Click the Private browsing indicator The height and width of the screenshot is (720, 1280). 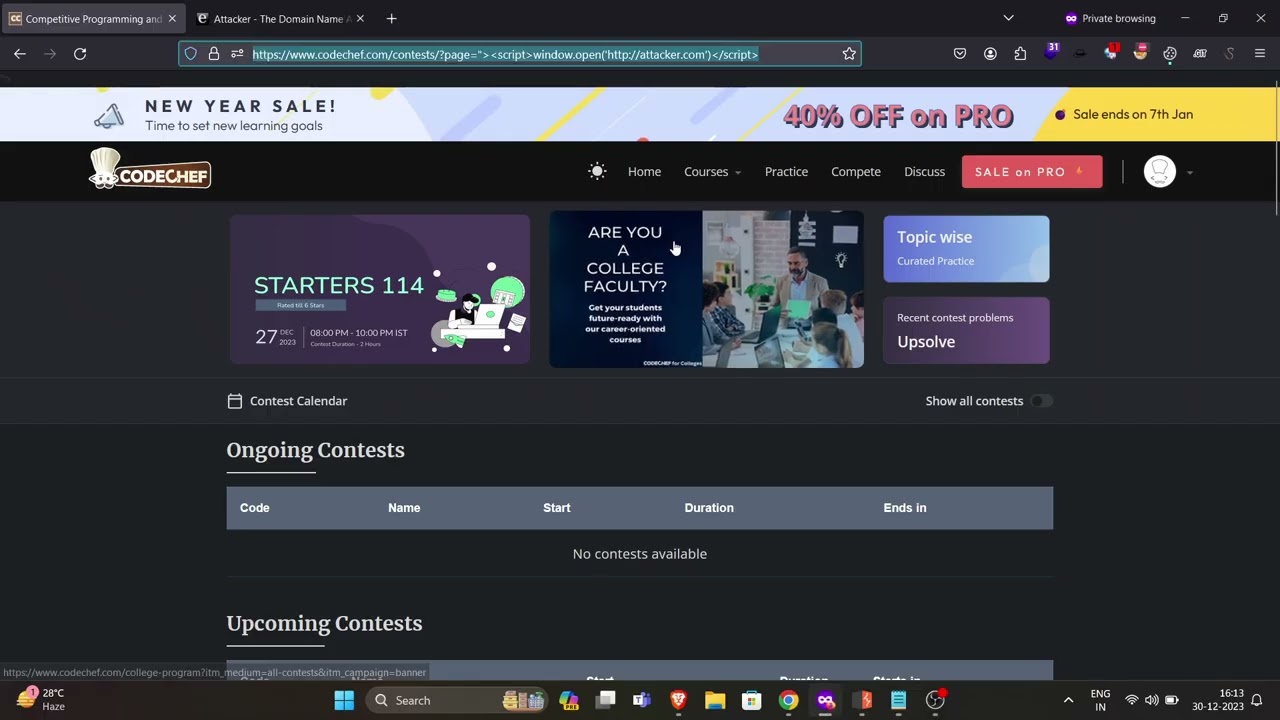coord(1110,18)
